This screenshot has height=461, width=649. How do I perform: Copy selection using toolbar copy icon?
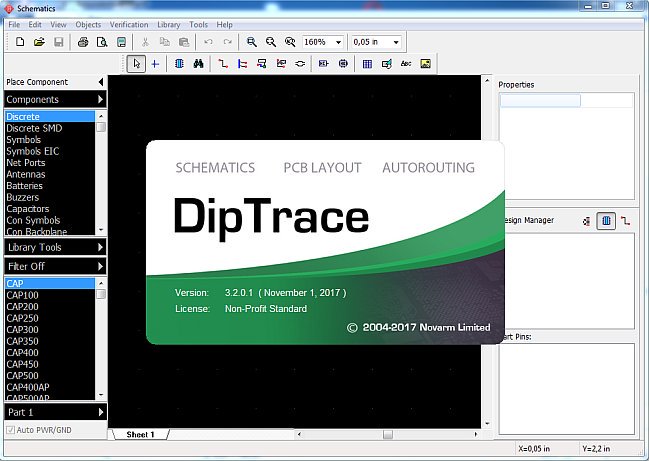(164, 42)
